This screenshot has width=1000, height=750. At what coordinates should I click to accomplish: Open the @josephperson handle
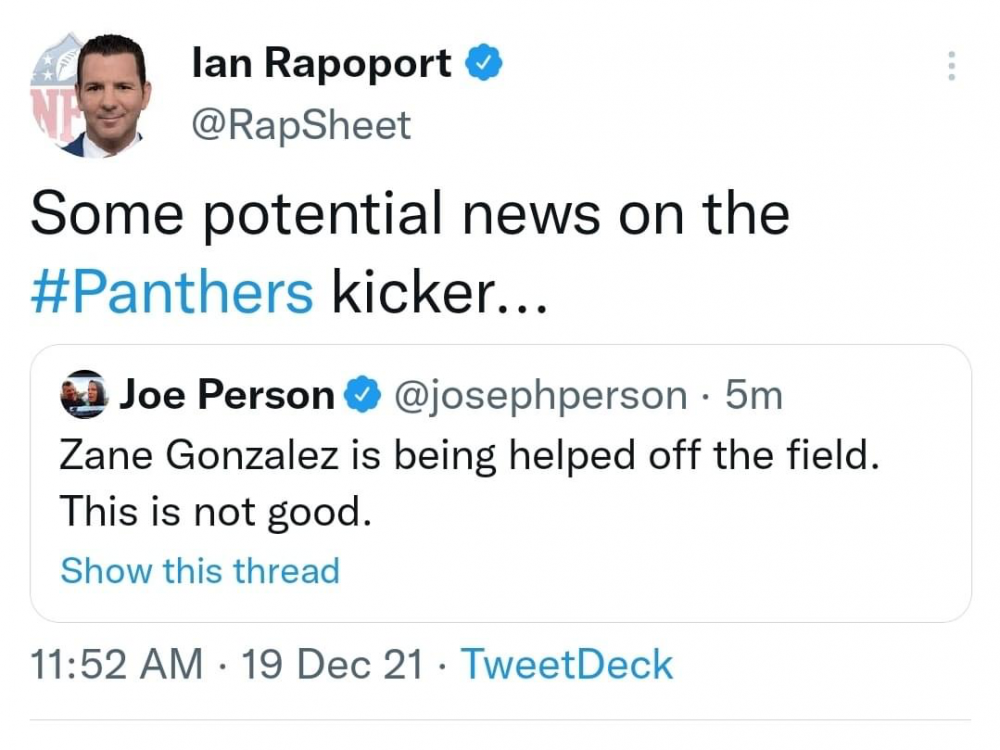click(x=542, y=396)
